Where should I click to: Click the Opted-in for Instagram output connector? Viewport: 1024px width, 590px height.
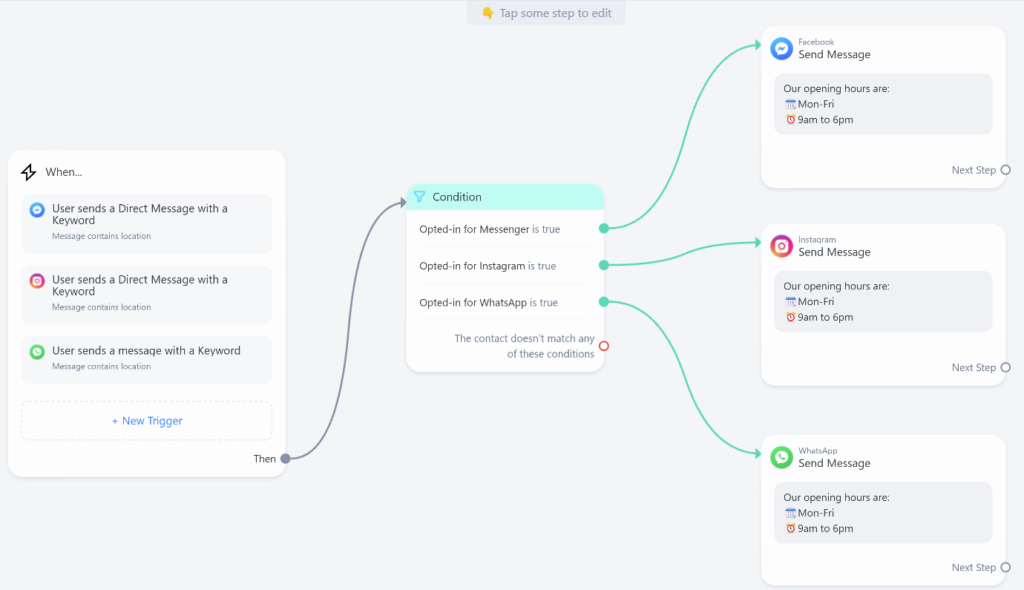[604, 265]
